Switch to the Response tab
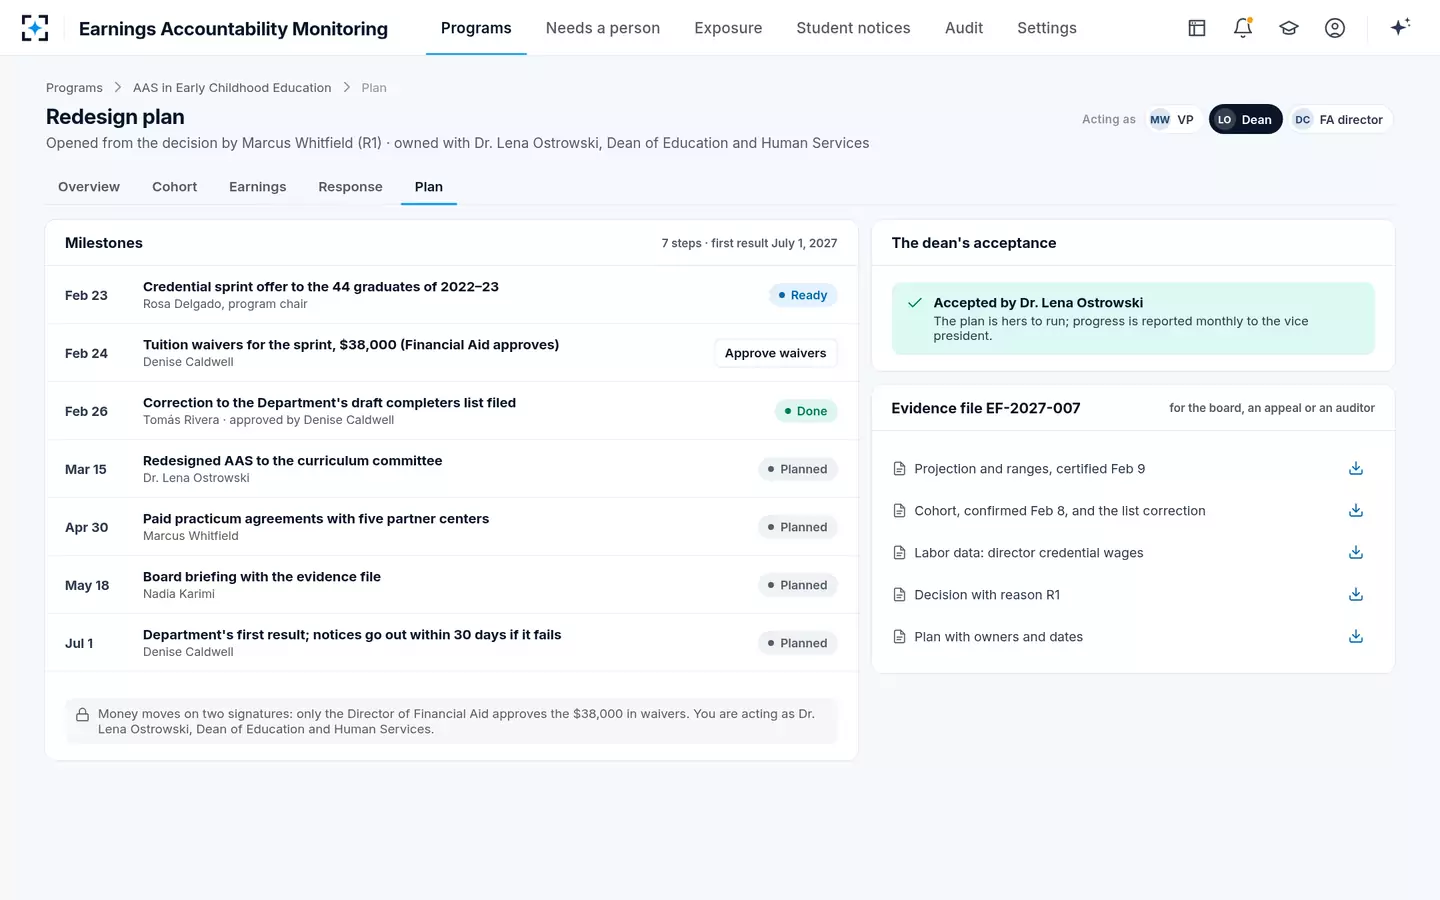Viewport: 1440px width, 900px height. point(350,187)
